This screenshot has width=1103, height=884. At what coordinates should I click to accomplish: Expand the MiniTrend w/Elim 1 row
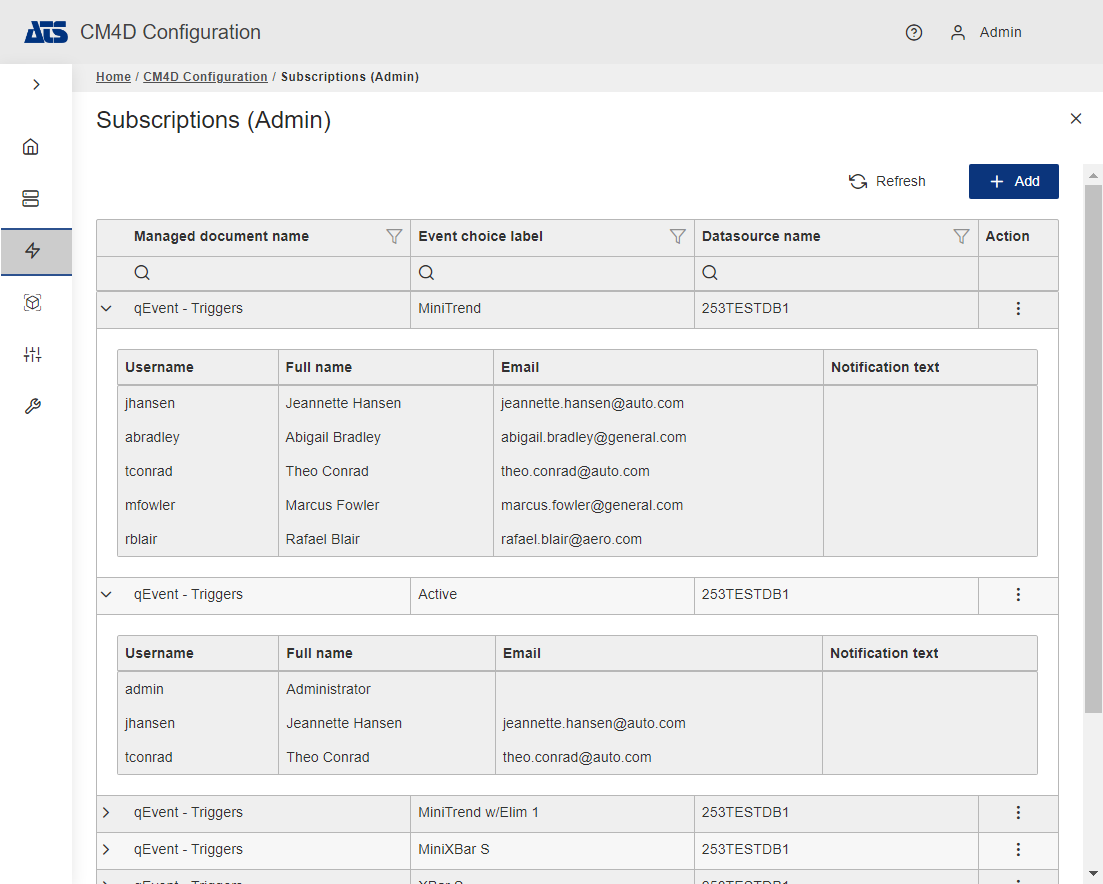tap(107, 813)
